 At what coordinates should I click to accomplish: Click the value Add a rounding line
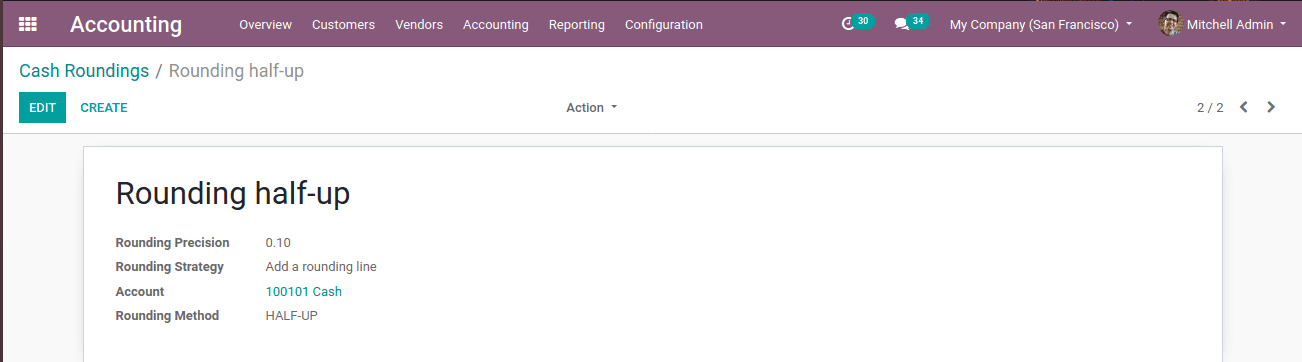(x=321, y=267)
